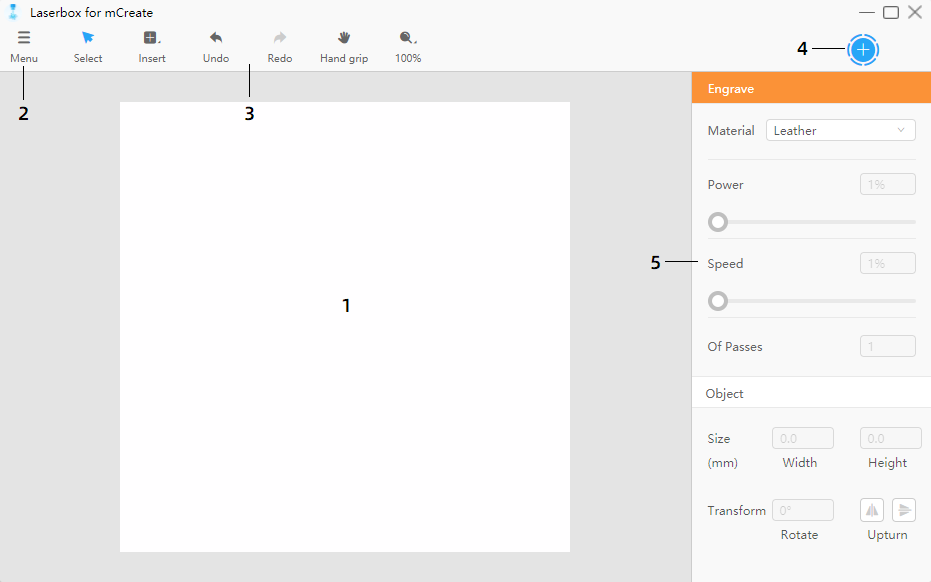Open the Insert tool
The height and width of the screenshot is (582, 931).
tap(152, 47)
